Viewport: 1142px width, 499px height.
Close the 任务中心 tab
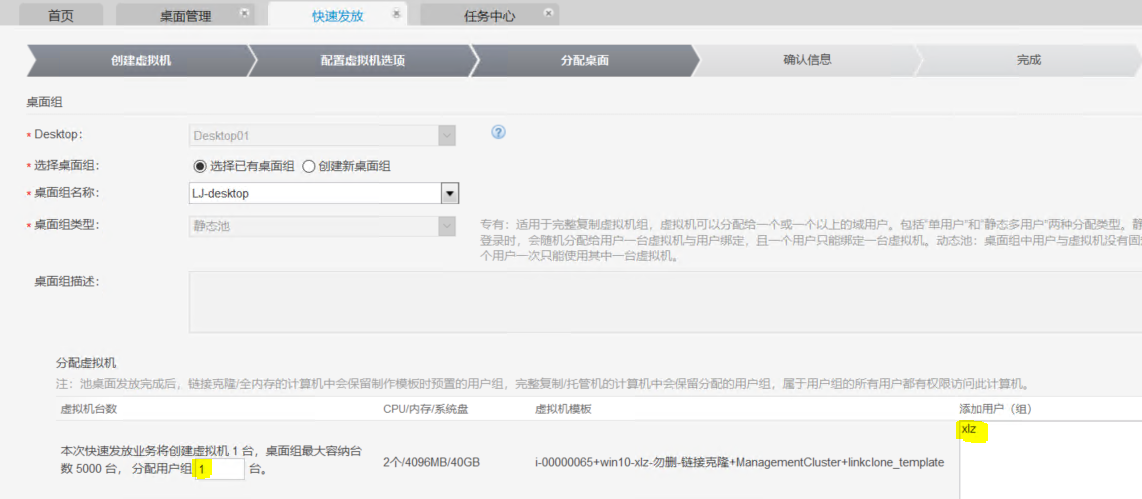pyautogui.click(x=548, y=13)
